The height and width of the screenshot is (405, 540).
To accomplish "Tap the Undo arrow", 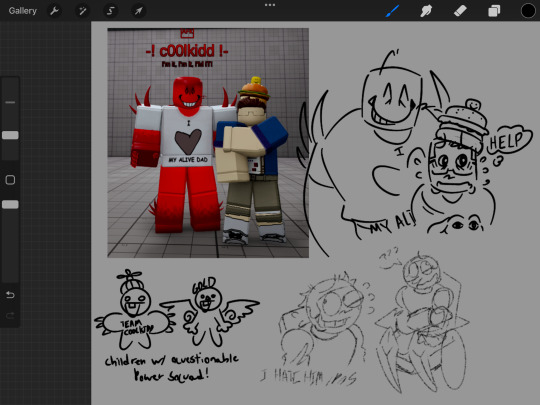I will tap(10, 295).
